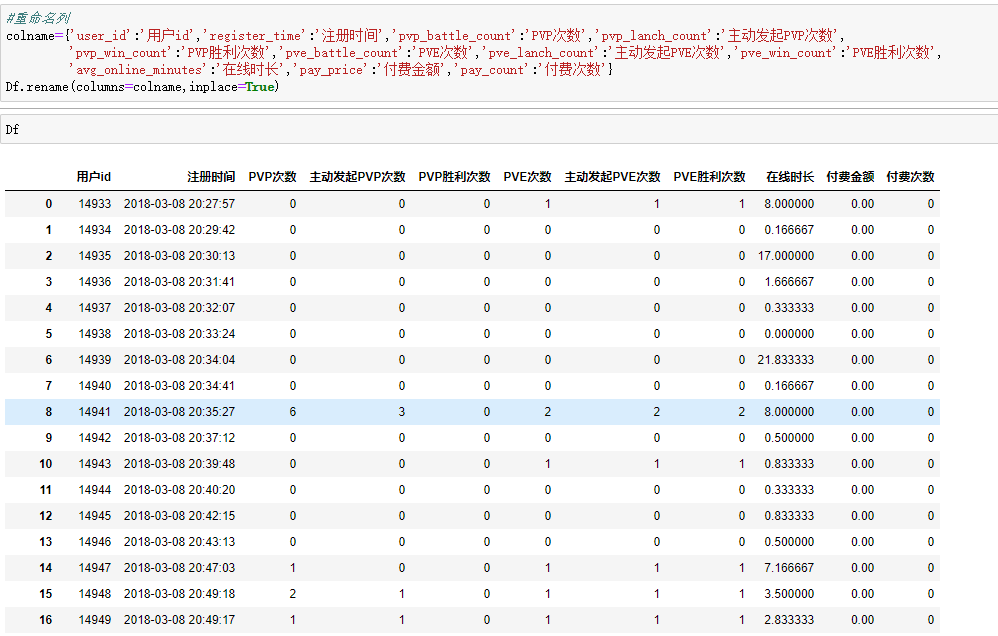Click the PVP胜利次数 column header
Screen dimensions: 998x636
454,177
